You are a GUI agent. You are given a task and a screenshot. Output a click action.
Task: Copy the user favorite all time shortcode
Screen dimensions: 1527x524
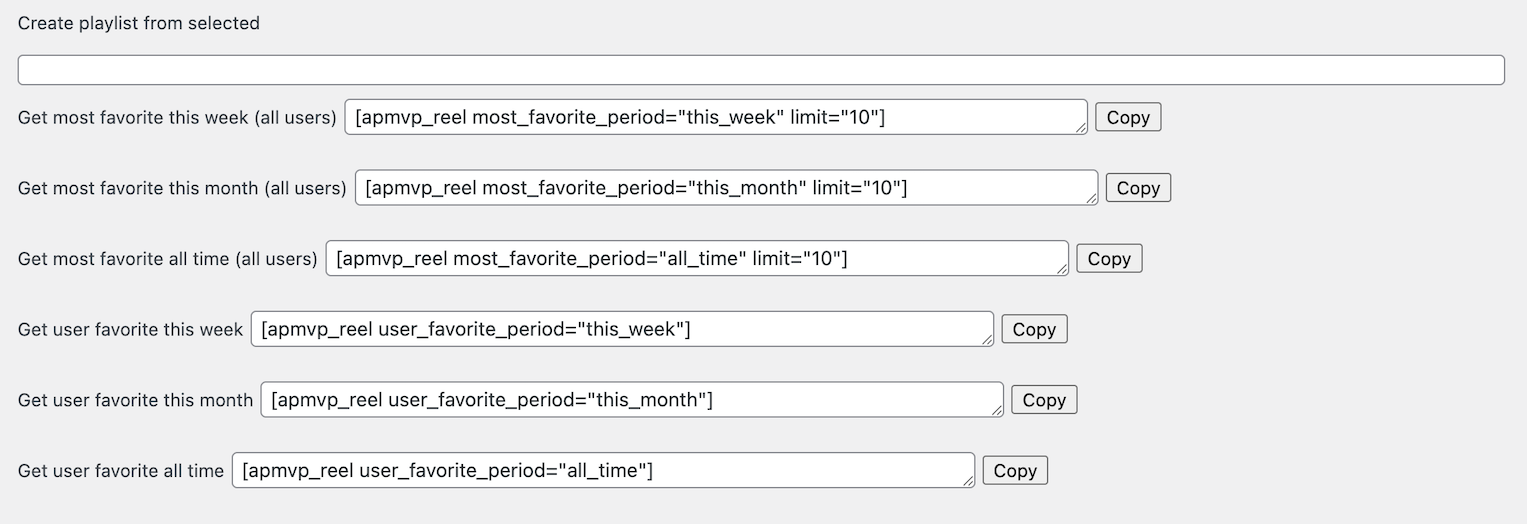click(1015, 471)
